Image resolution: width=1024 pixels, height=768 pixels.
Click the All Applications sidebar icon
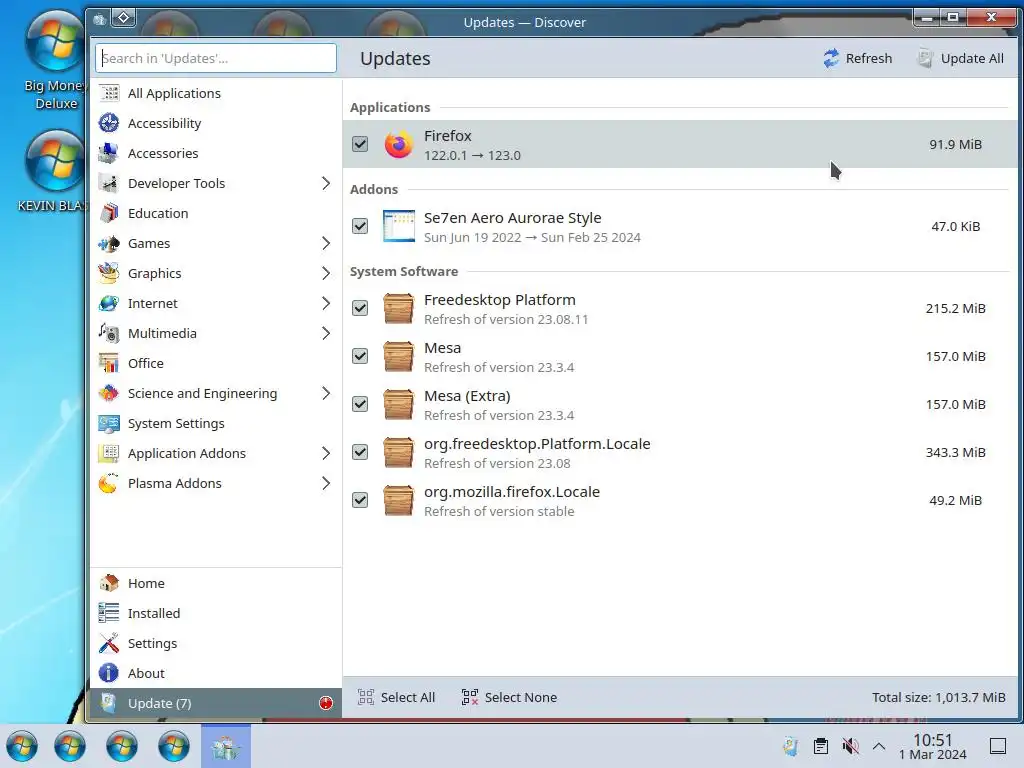[109, 93]
